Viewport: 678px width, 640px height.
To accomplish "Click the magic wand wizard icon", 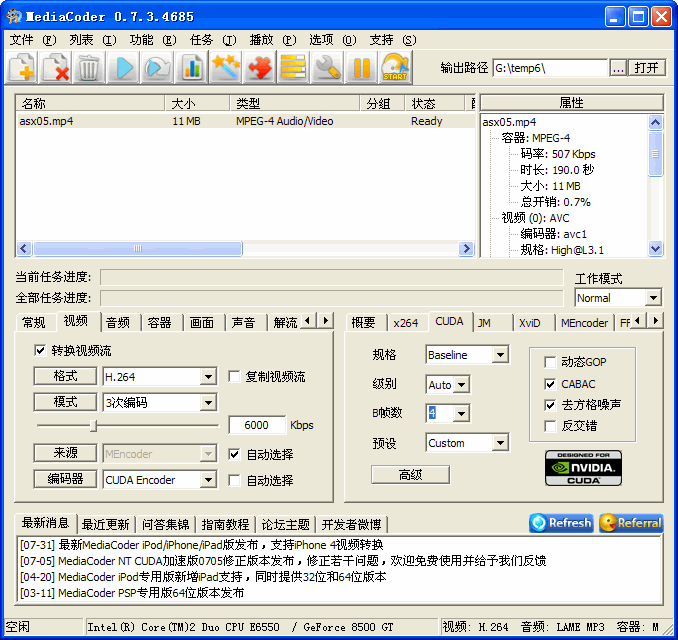I will [x=225, y=67].
